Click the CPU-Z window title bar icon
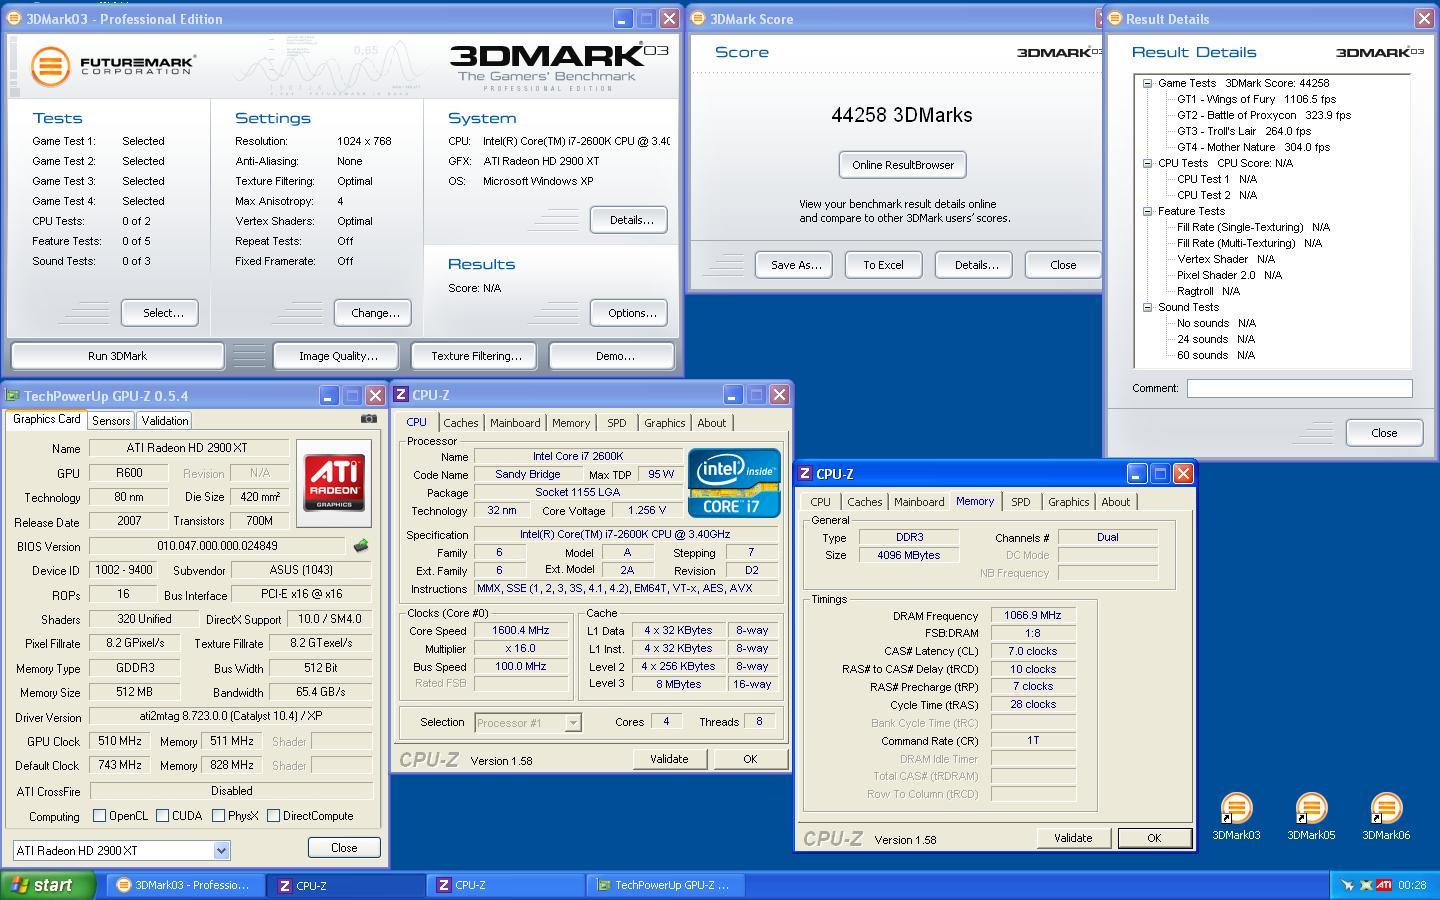The image size is (1440, 900). 401,395
